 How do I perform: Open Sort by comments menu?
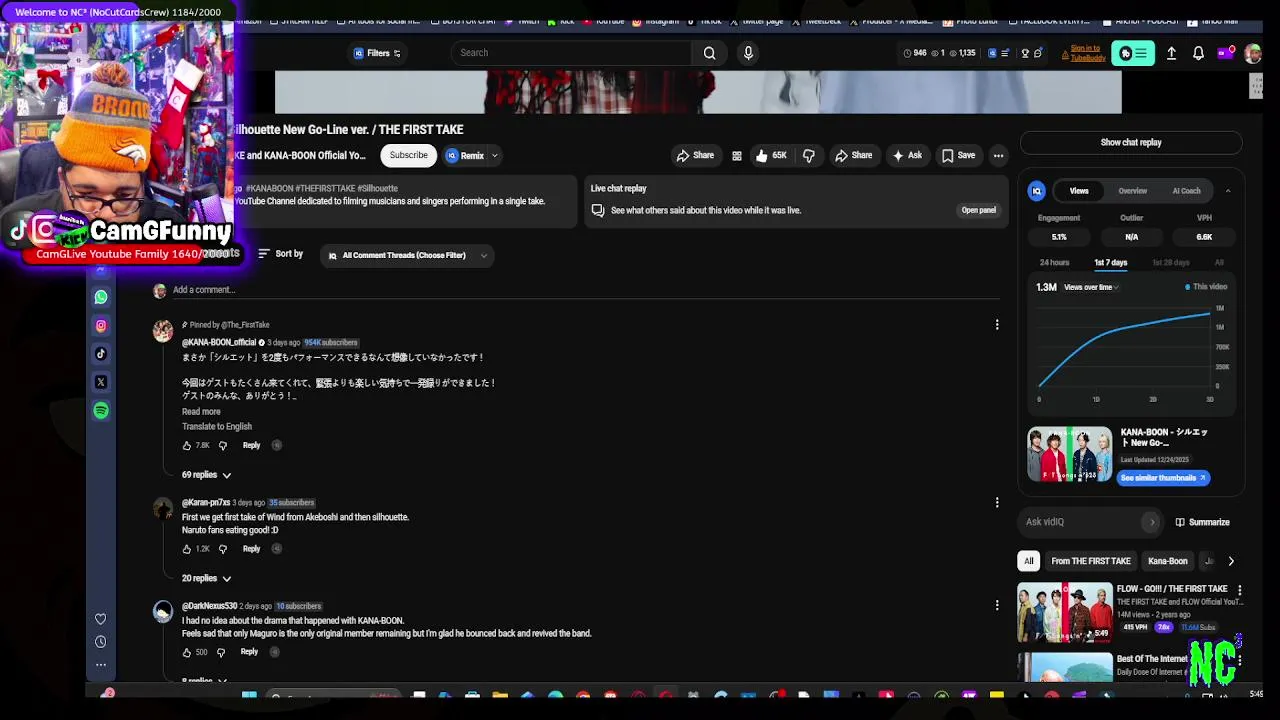pos(280,254)
